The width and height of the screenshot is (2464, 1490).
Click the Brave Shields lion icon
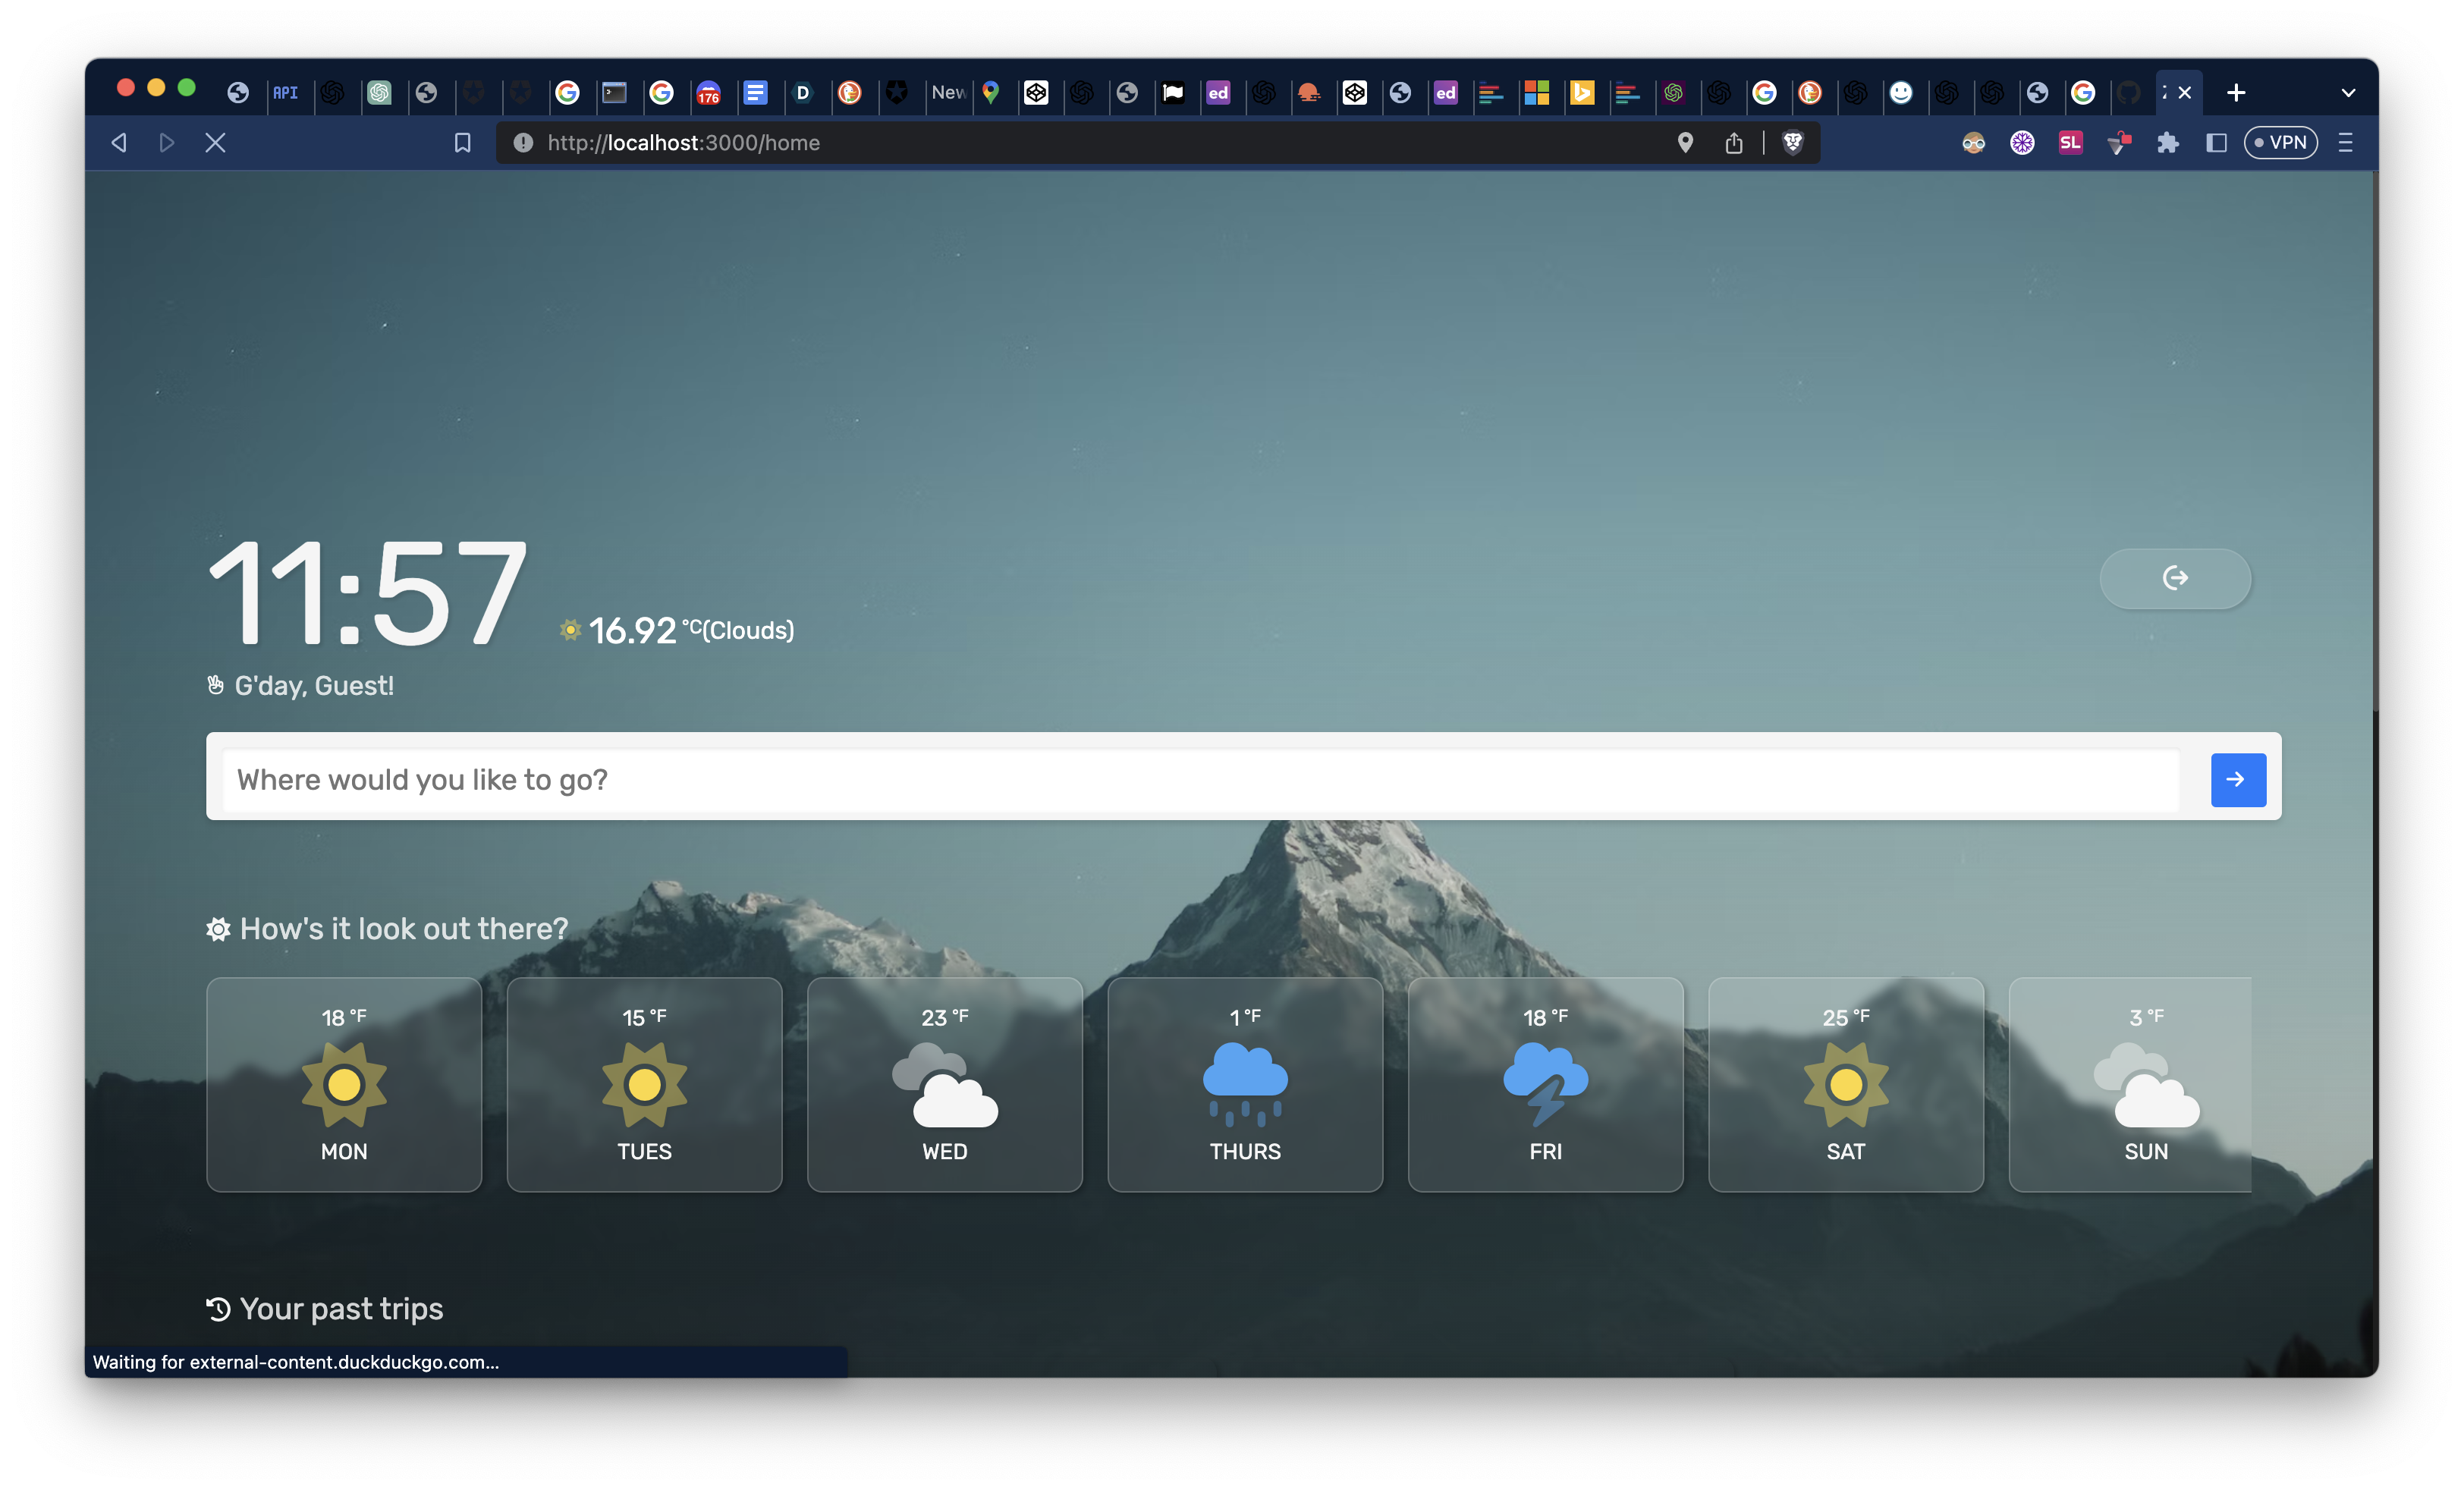pyautogui.click(x=1792, y=143)
